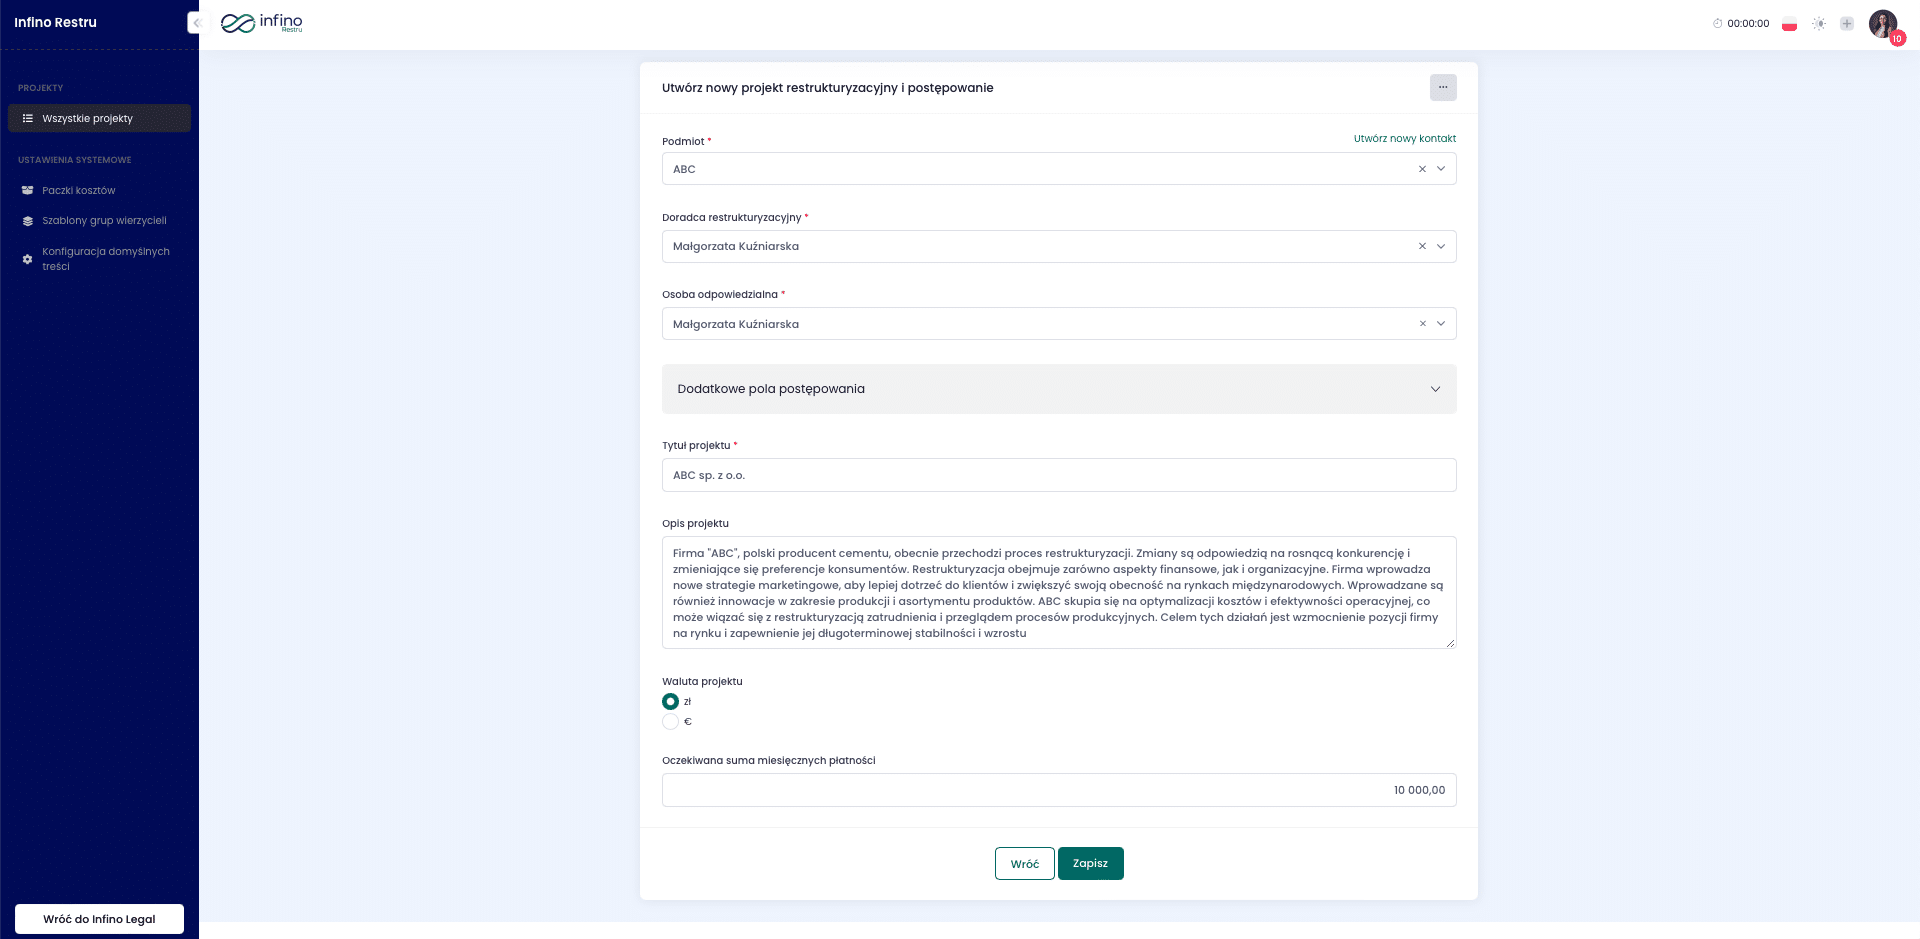The image size is (1920, 939).
Task: Open the Podmiot dropdown
Action: (1441, 169)
